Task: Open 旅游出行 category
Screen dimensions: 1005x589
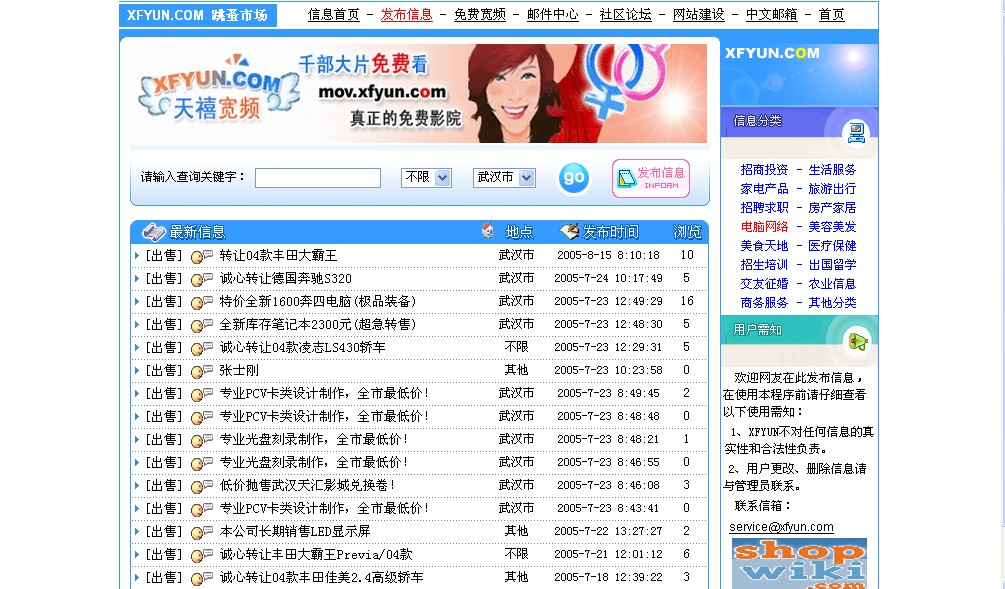Action: click(832, 189)
